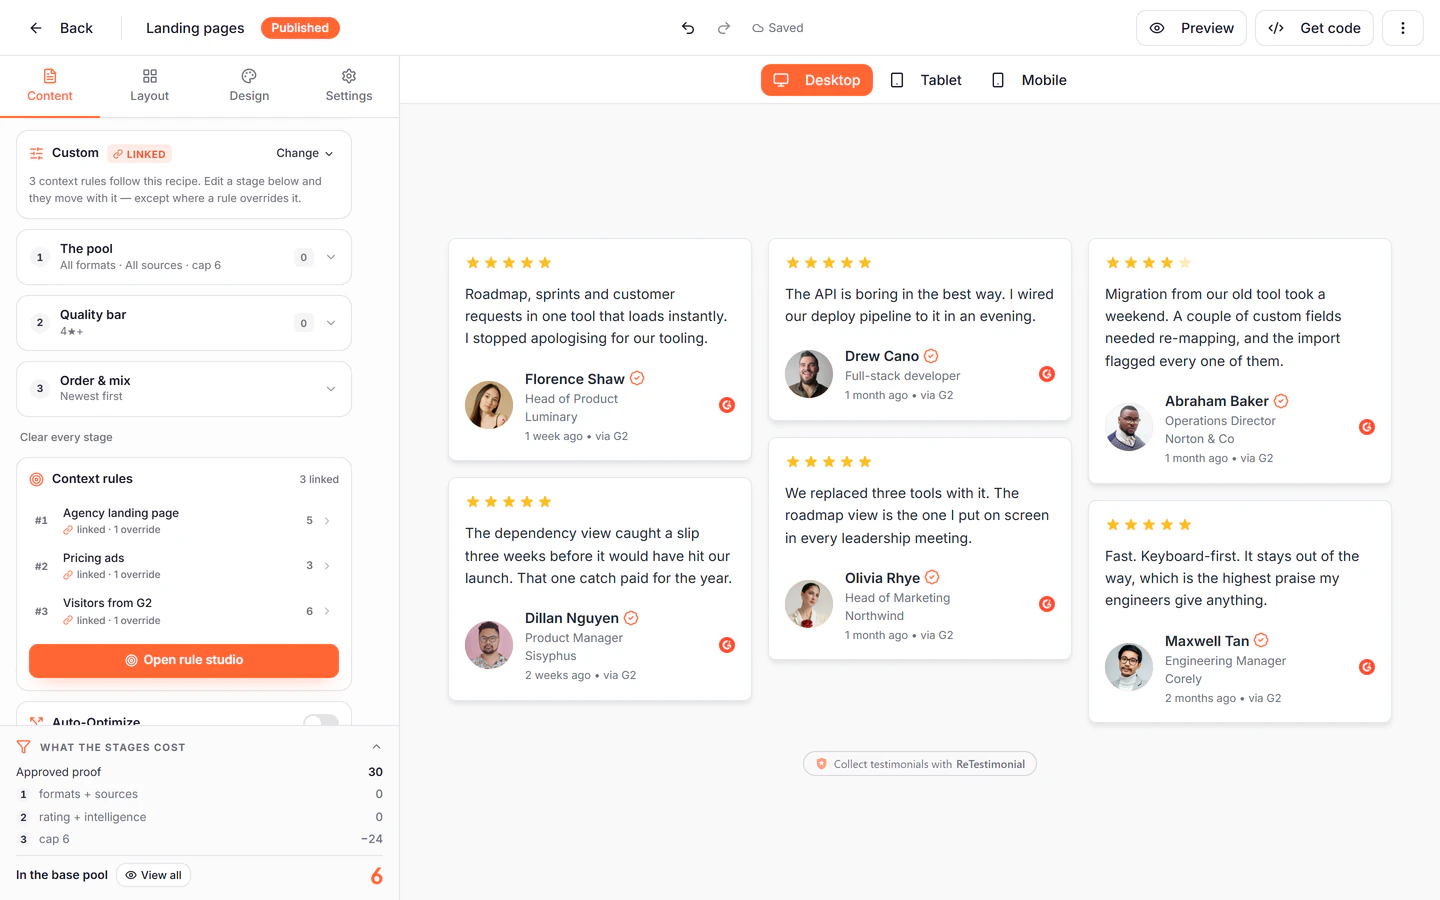
Task: Click the verified checkmark next to Florence Shaw
Action: pyautogui.click(x=637, y=378)
